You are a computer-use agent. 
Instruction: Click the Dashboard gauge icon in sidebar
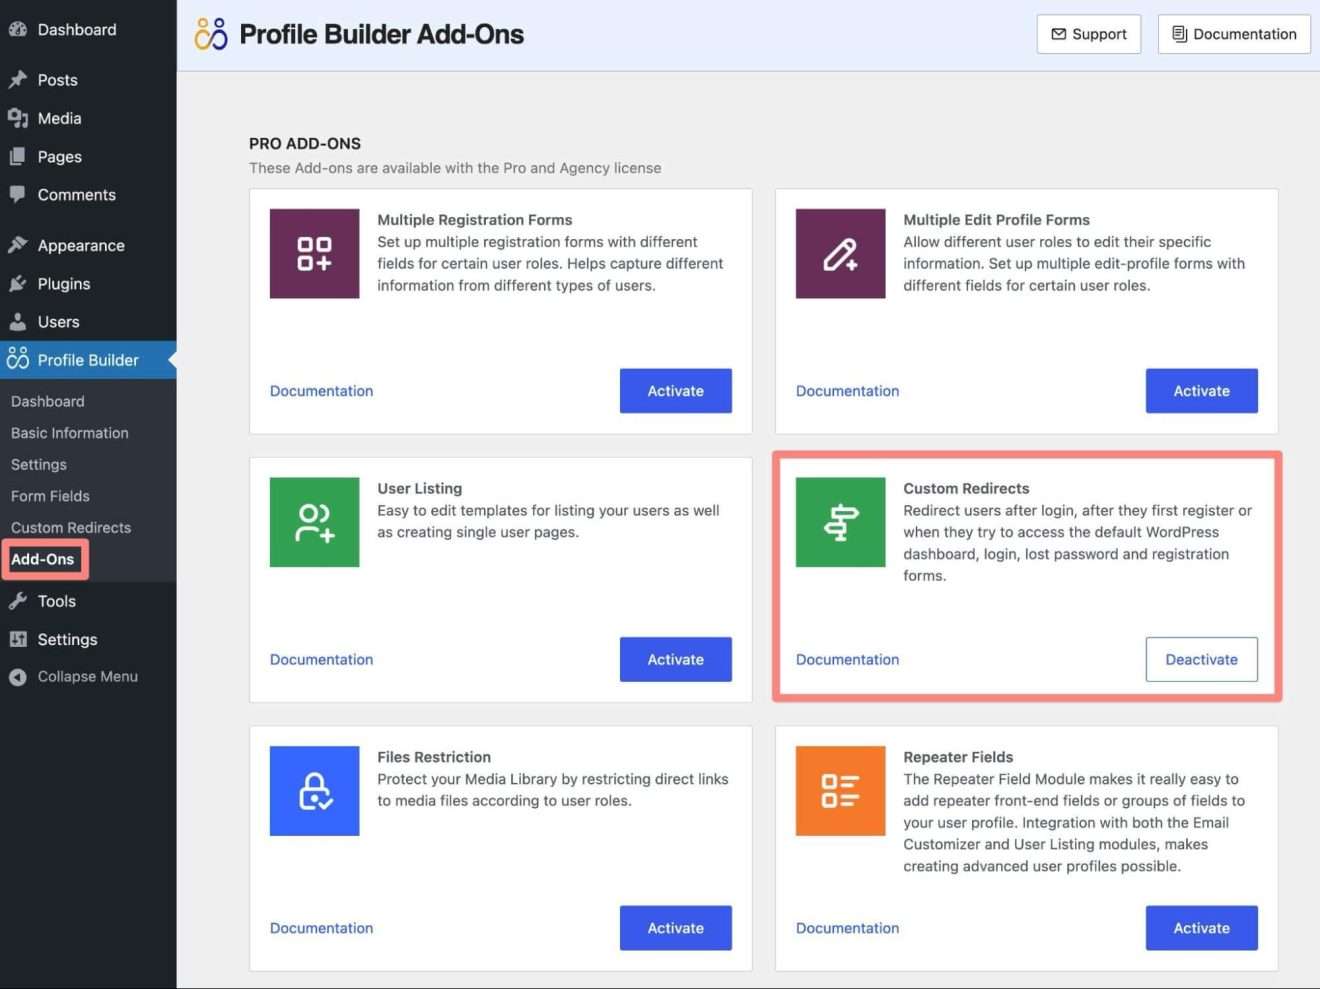click(x=17, y=30)
